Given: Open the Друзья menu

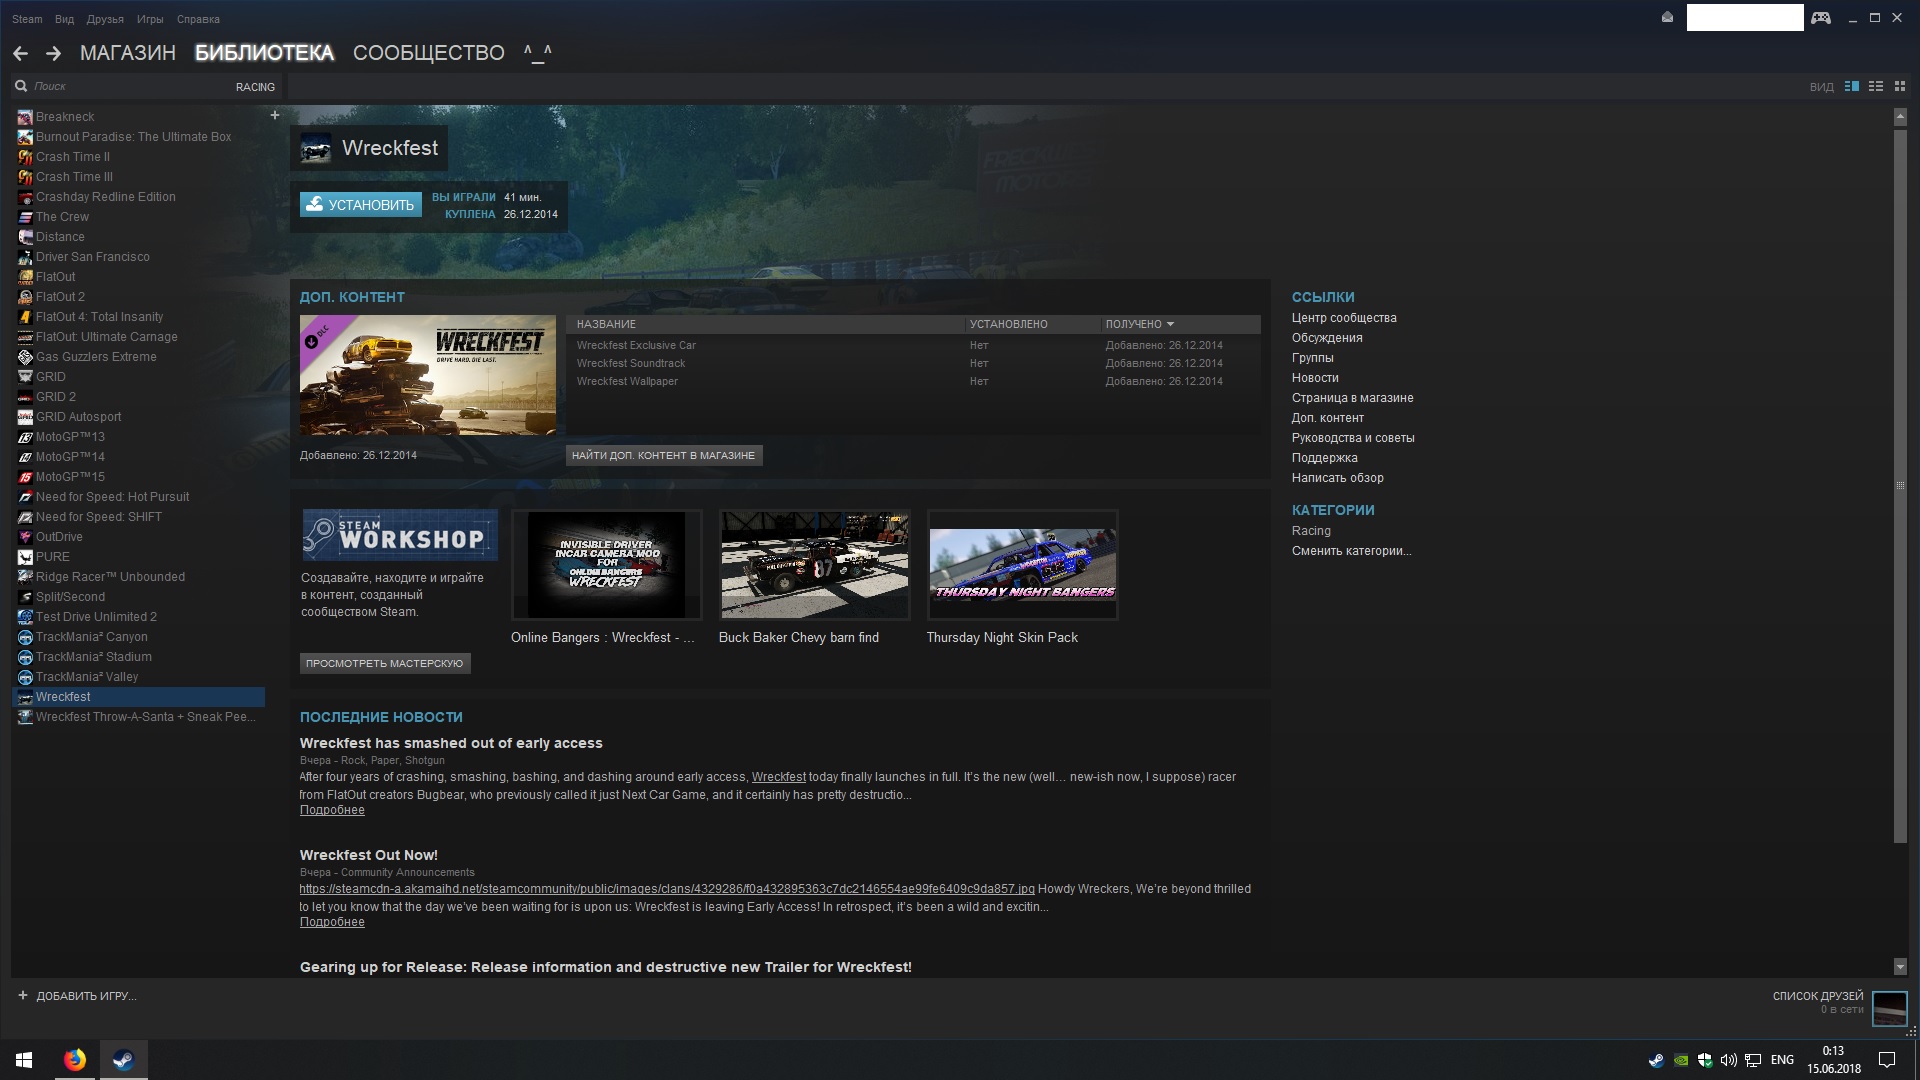Looking at the screenshot, I should click(105, 19).
